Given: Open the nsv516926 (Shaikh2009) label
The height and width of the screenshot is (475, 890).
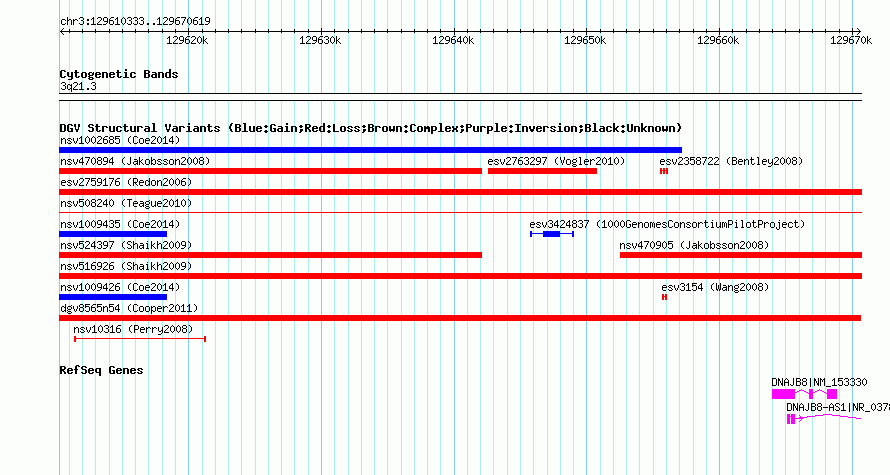Looking at the screenshot, I should click(x=126, y=266).
